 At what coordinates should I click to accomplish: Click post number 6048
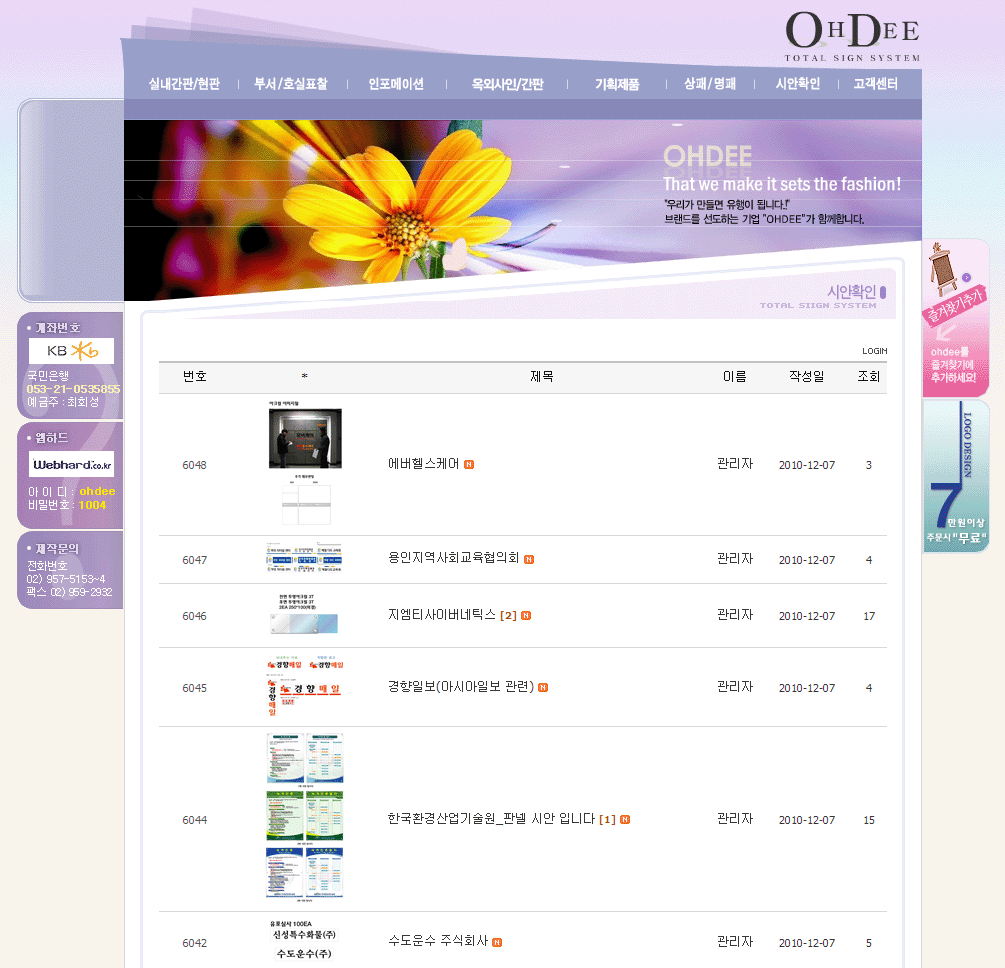pyautogui.click(x=194, y=465)
